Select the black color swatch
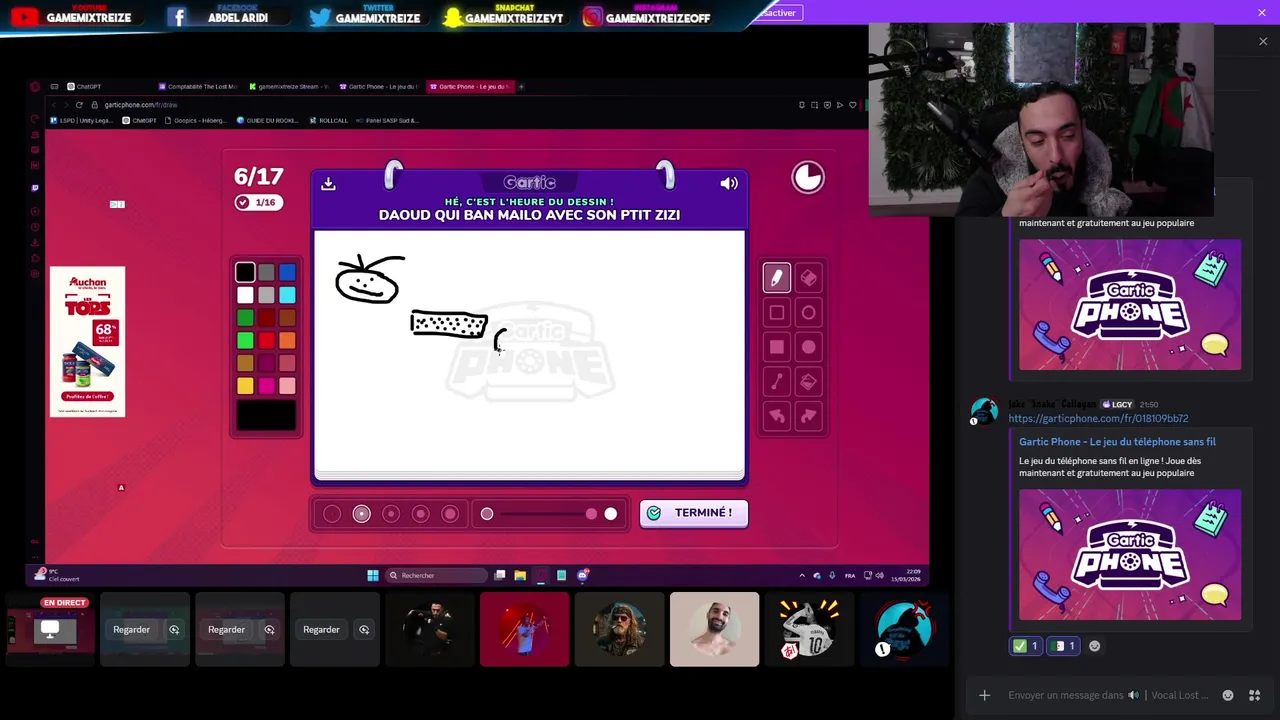The width and height of the screenshot is (1280, 720). [x=245, y=272]
